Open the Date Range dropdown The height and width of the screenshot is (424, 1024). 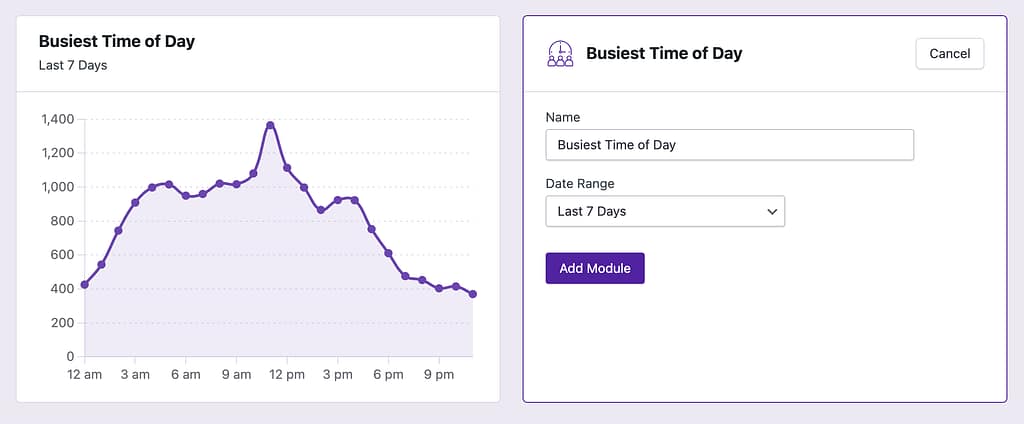(x=665, y=211)
